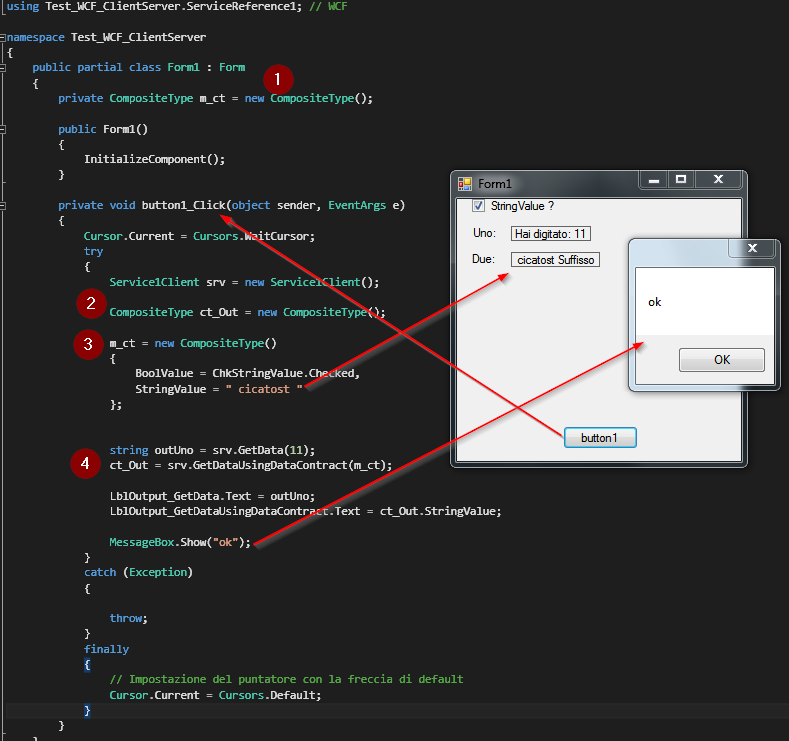Image resolution: width=789 pixels, height=741 pixels.
Task: Select the 'Hai digitato: 11' output label
Action: [x=551, y=234]
